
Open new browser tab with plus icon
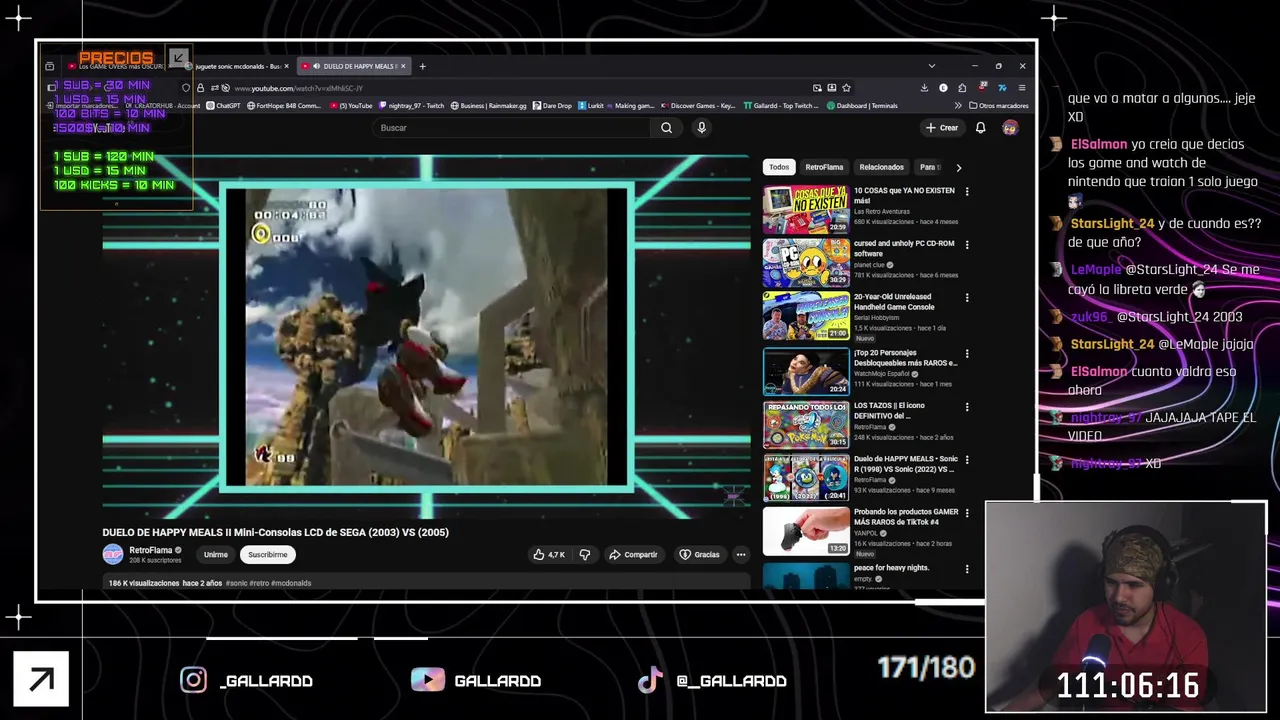tap(422, 66)
